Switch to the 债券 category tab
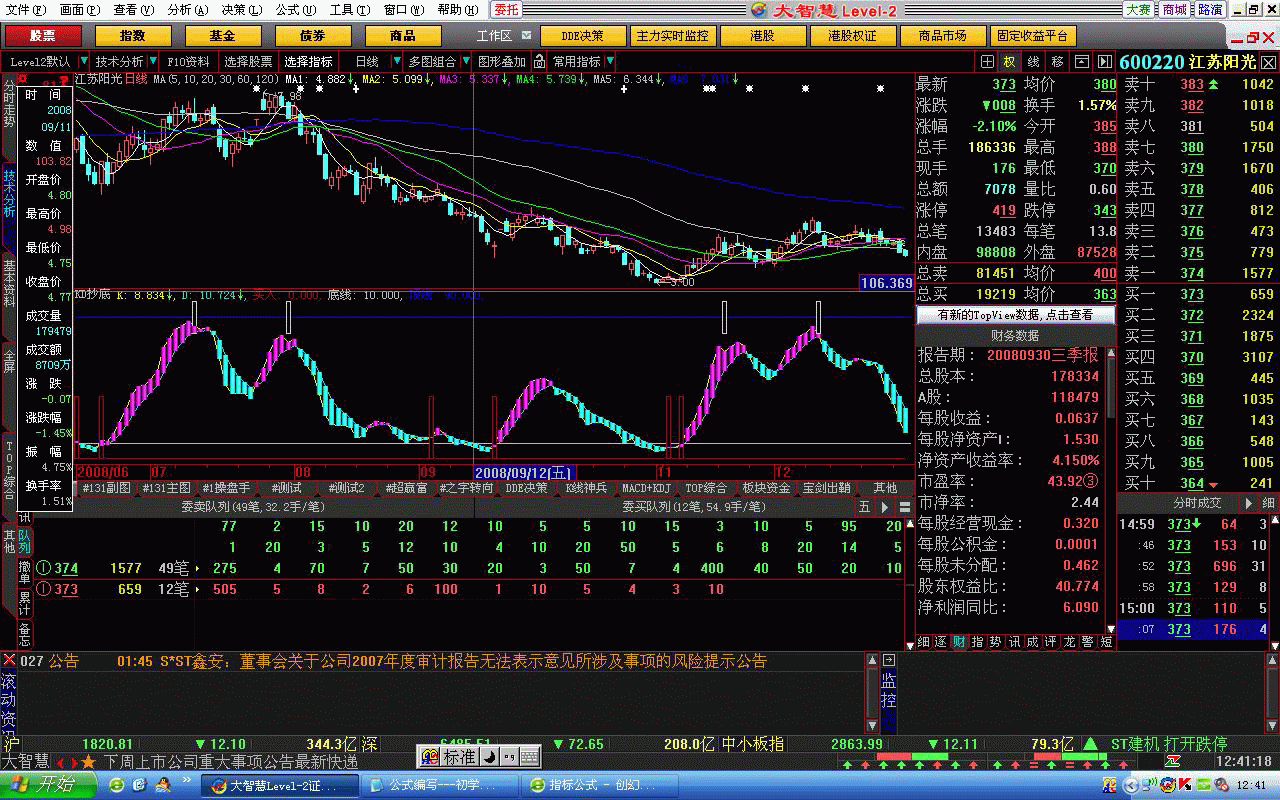This screenshot has width=1280, height=800. (312, 36)
